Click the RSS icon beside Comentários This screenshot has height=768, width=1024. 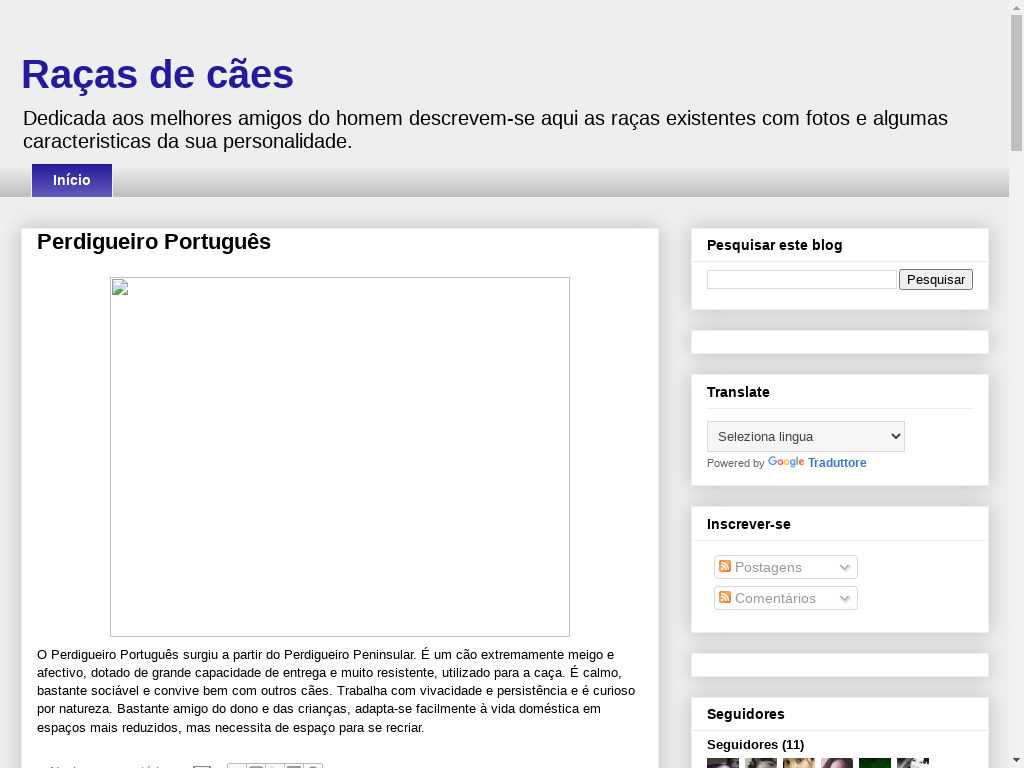pos(725,598)
